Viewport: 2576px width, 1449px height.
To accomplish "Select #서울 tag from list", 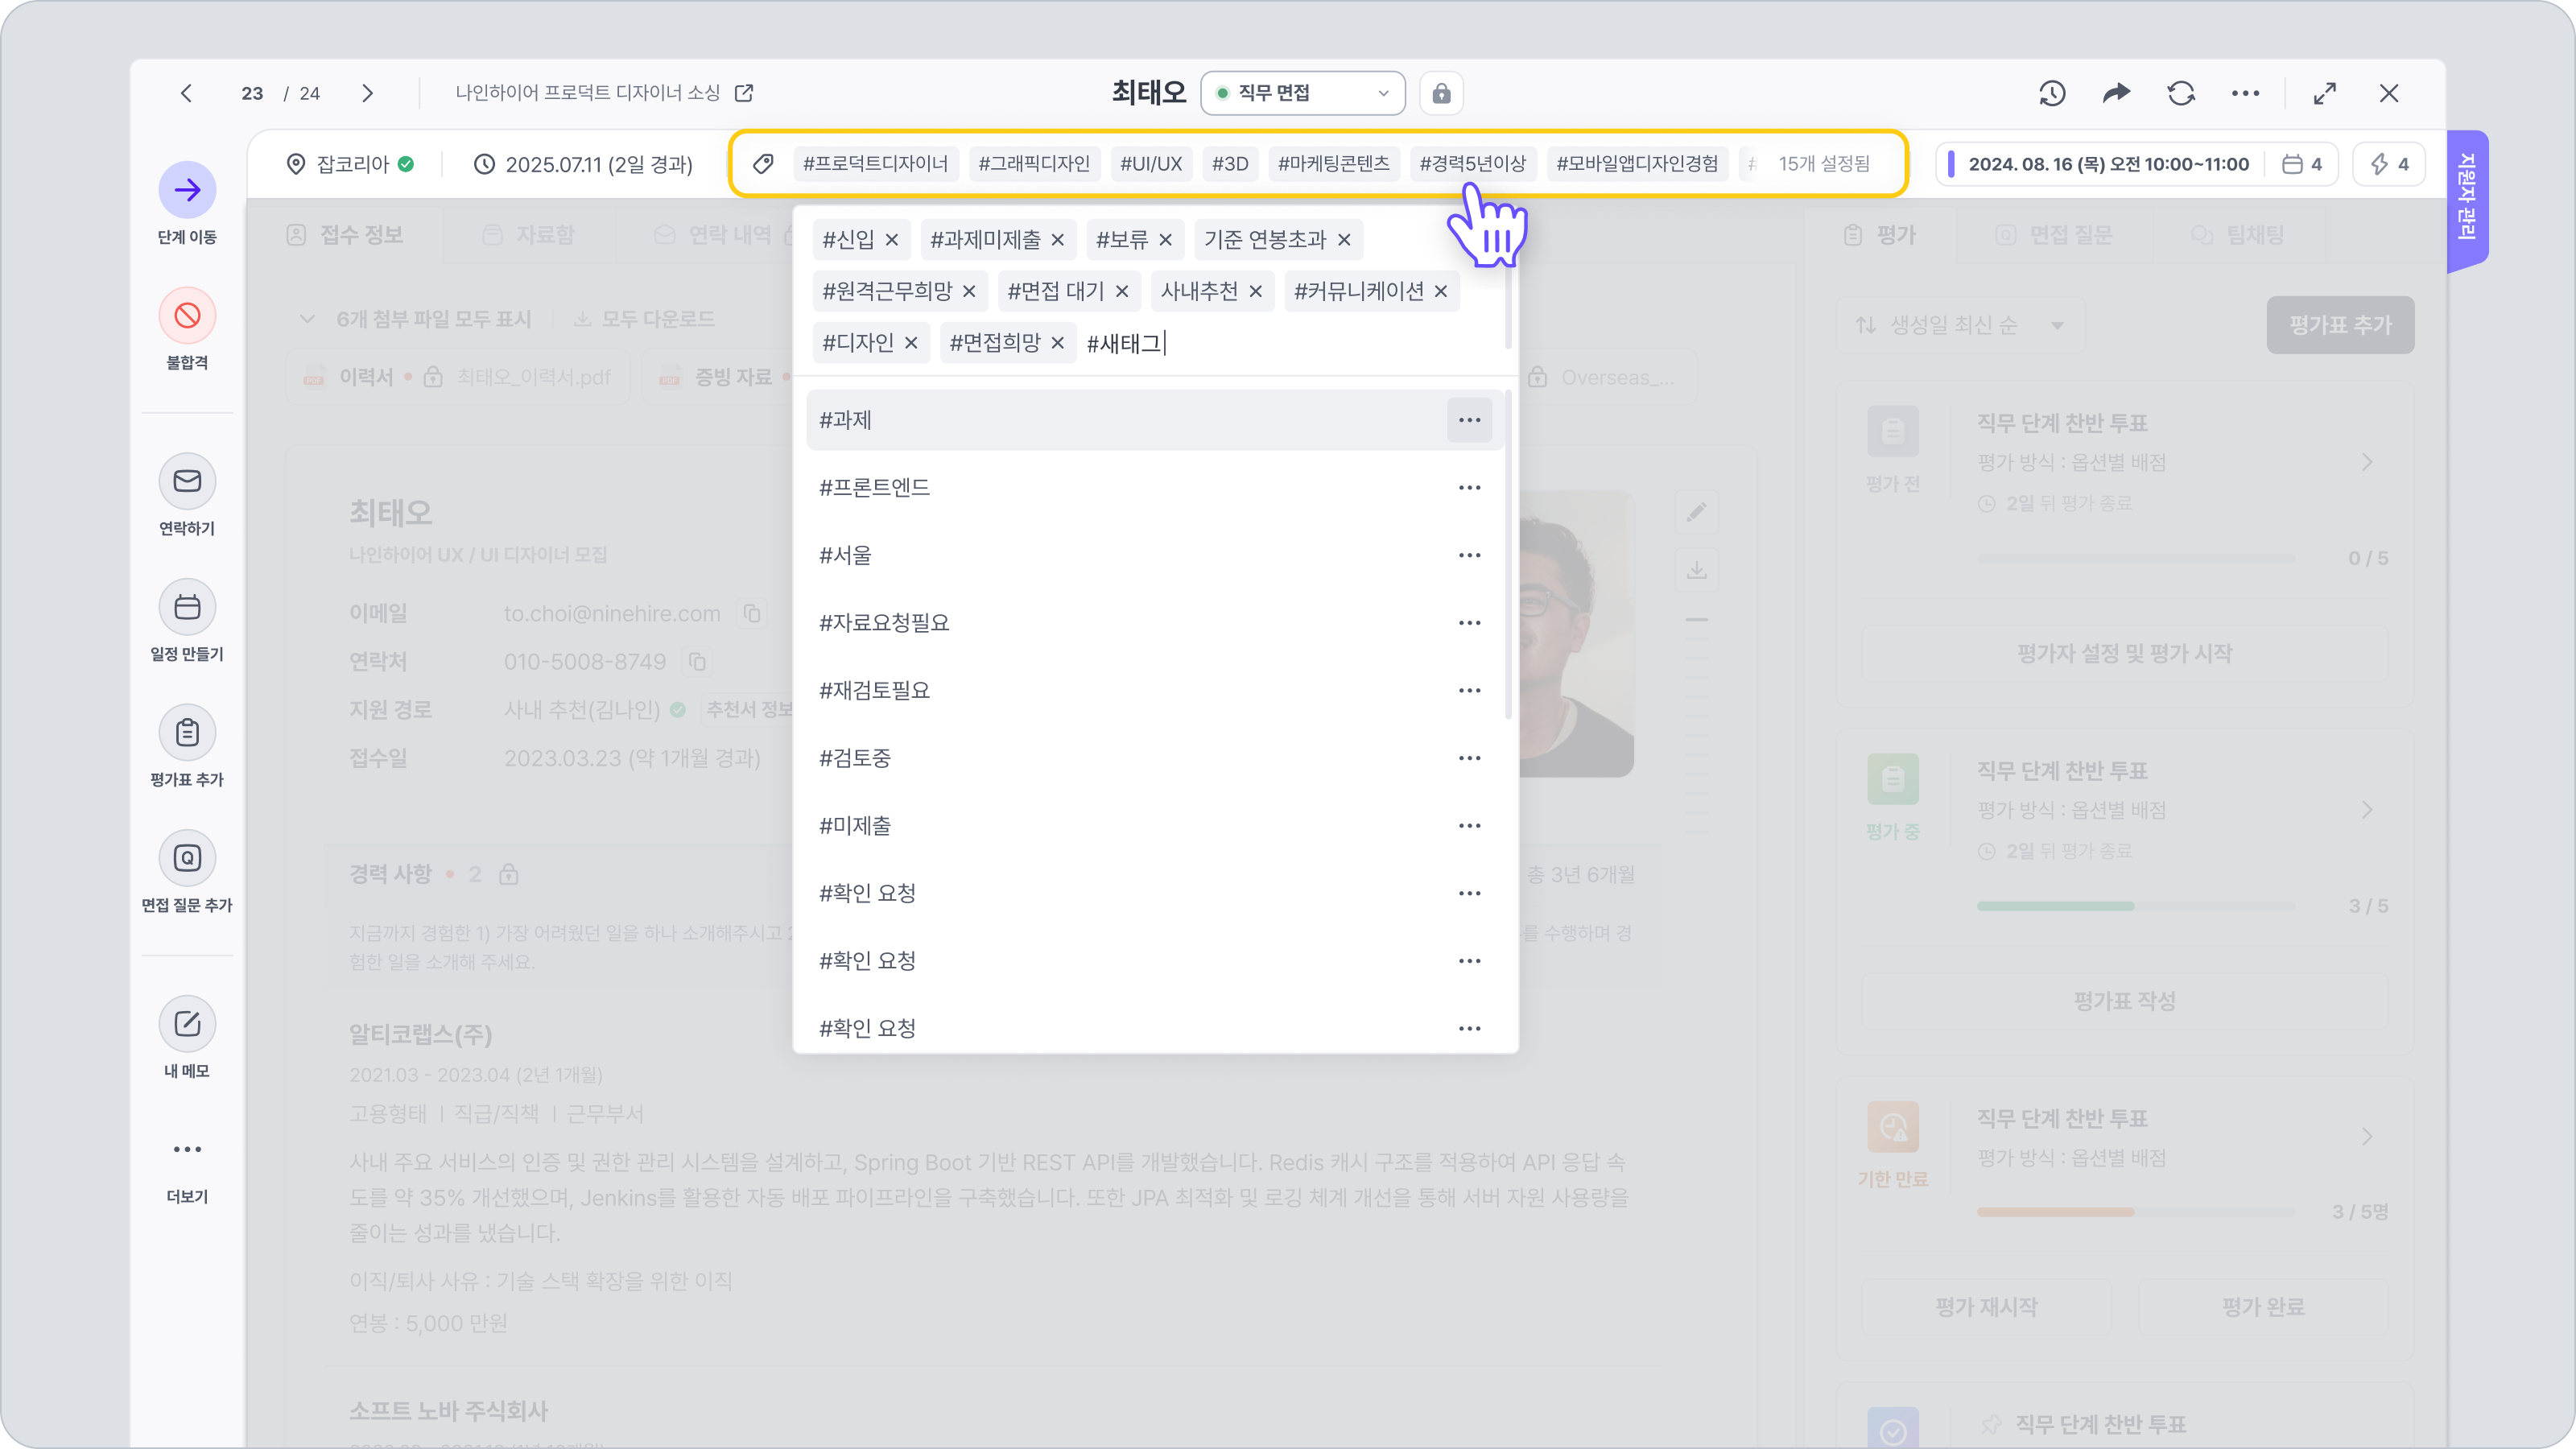I will pos(846,555).
